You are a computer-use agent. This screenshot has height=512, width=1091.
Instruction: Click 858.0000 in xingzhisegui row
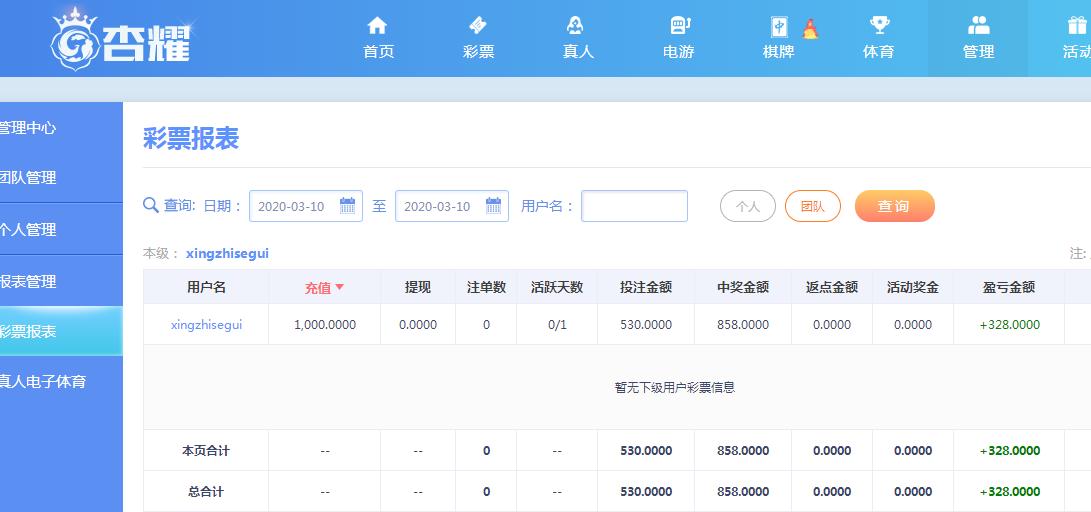coord(742,325)
